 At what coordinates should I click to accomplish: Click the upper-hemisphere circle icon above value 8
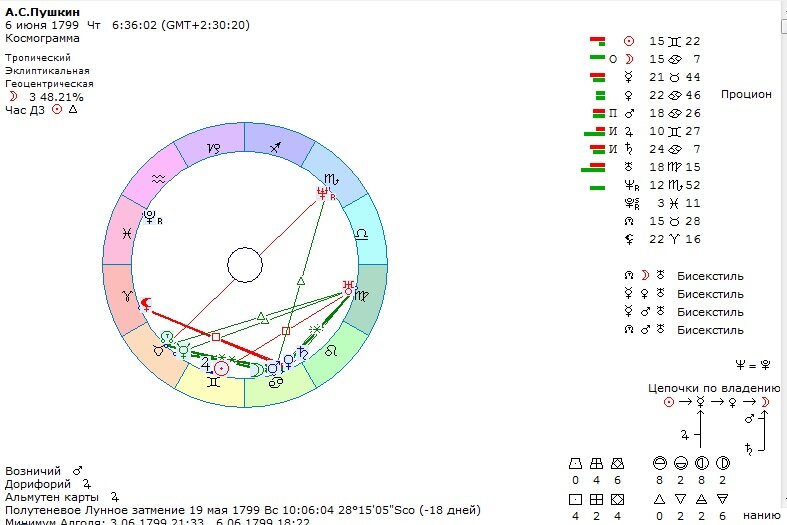point(660,463)
